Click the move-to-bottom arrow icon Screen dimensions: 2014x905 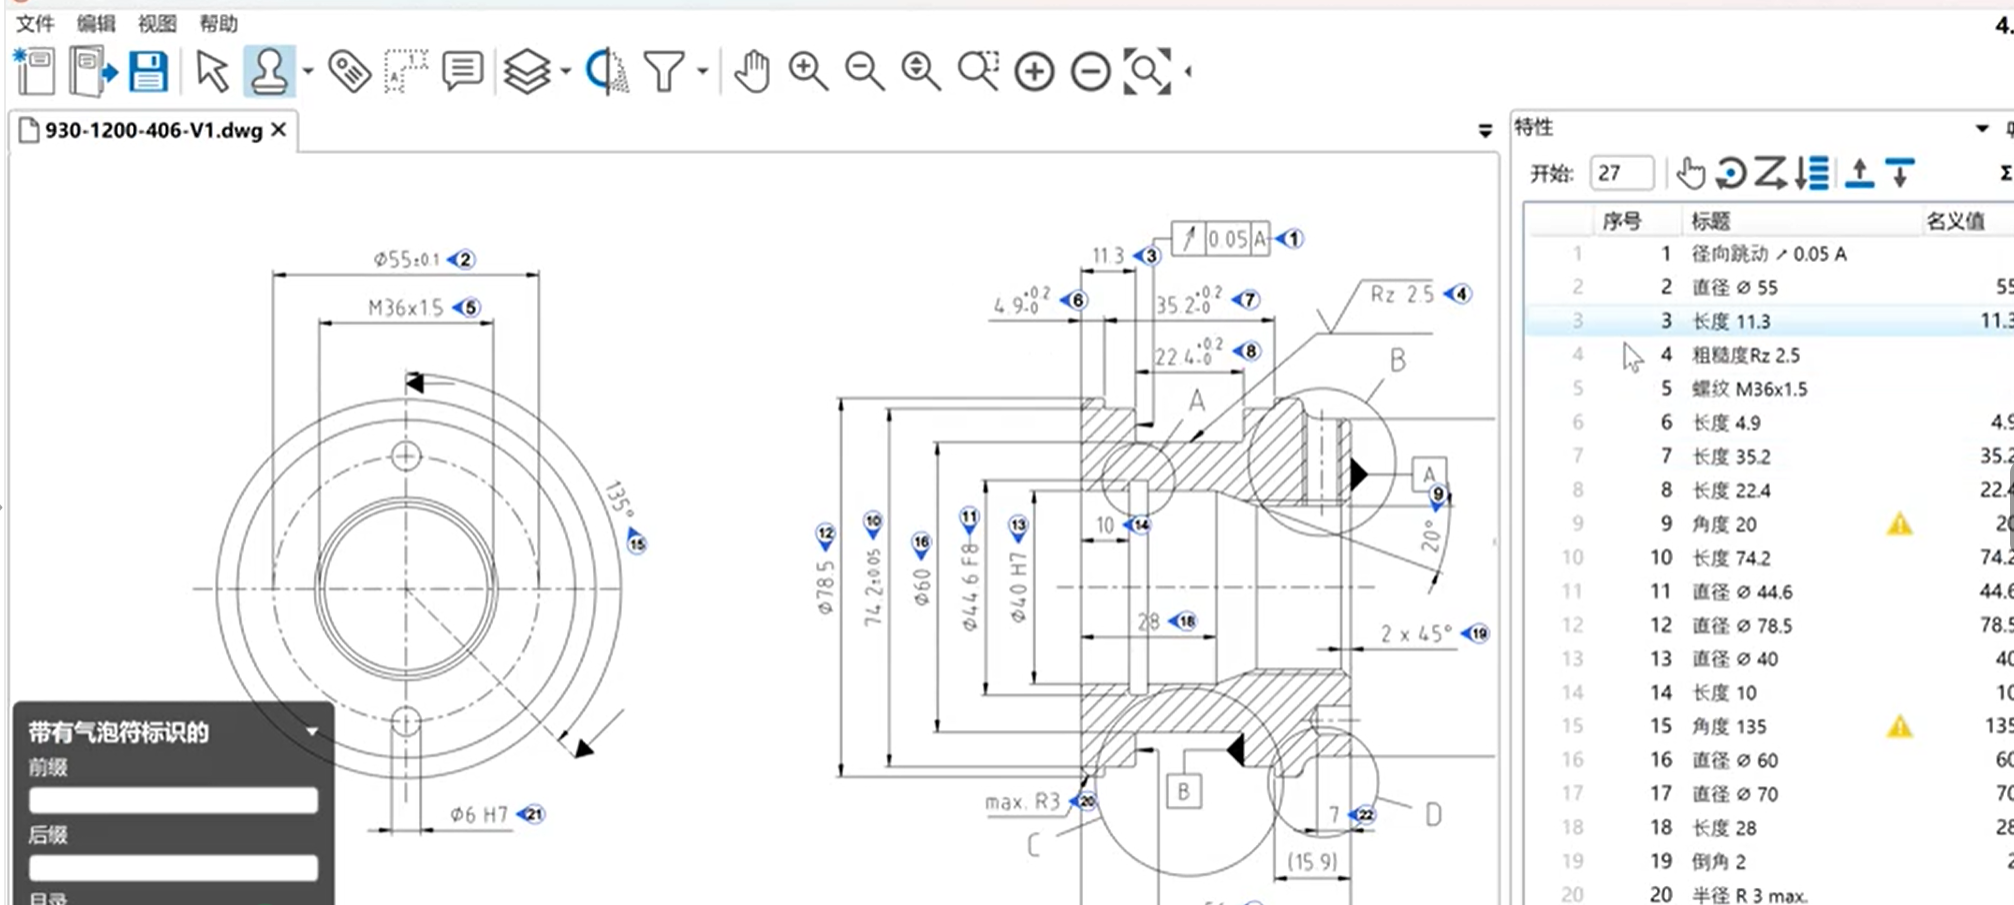pyautogui.click(x=1900, y=173)
